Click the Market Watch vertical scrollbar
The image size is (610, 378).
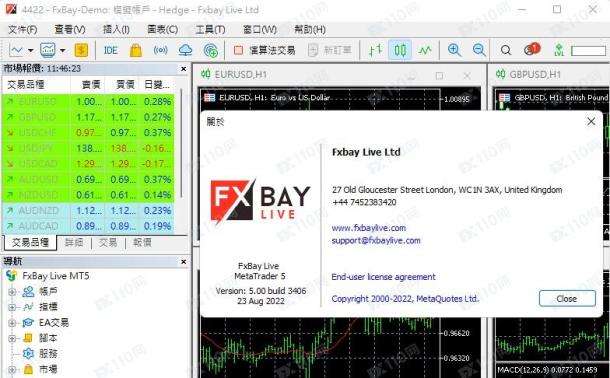(181, 144)
